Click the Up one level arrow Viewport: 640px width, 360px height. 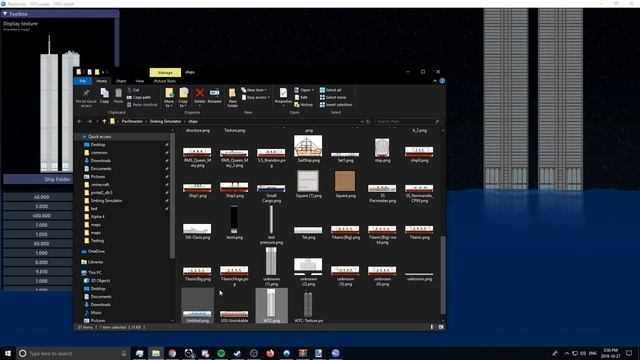coord(104,121)
